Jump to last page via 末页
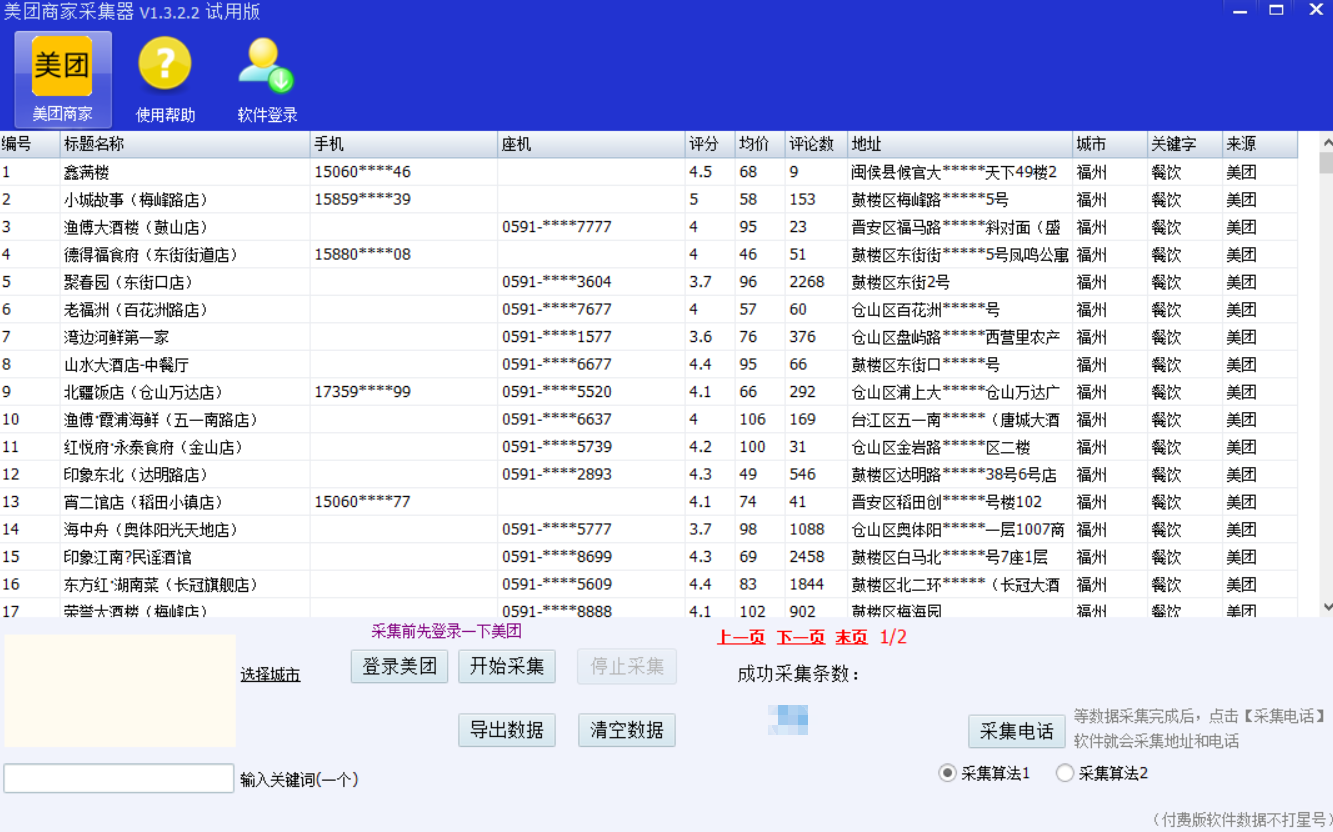Image resolution: width=1333 pixels, height=832 pixels. [x=852, y=637]
